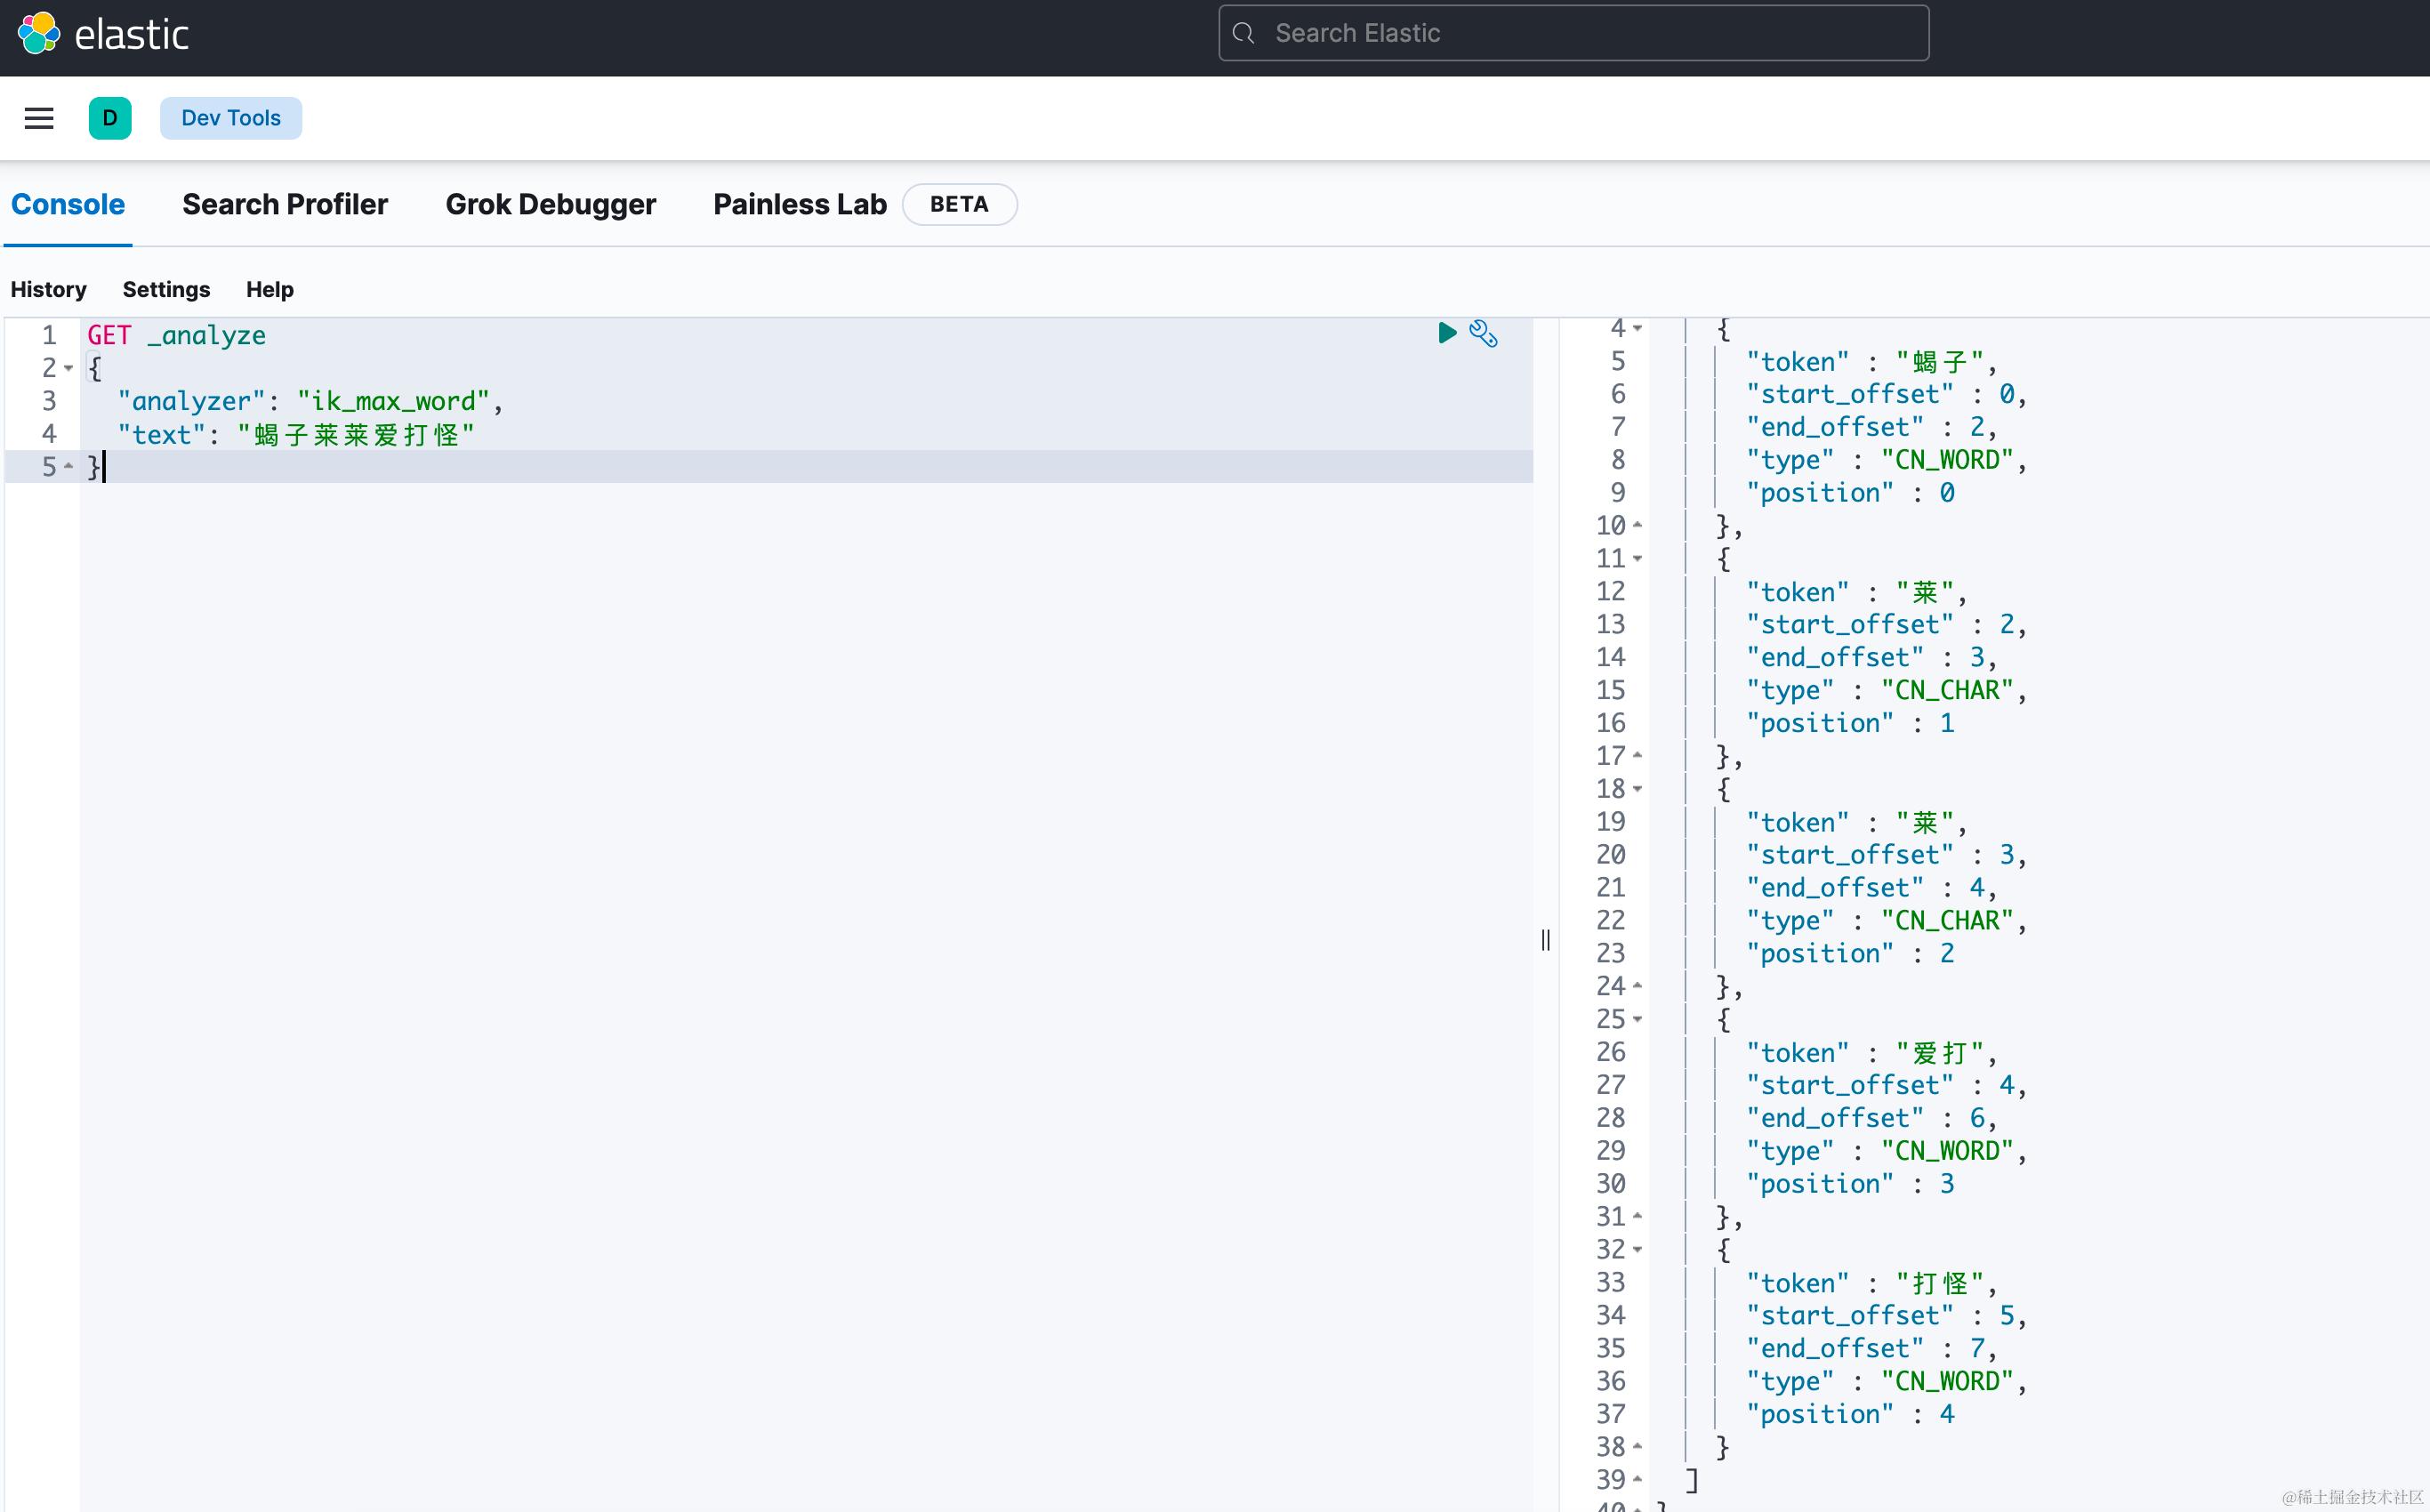Open console Settings
The width and height of the screenshot is (2430, 1512).
pos(166,289)
